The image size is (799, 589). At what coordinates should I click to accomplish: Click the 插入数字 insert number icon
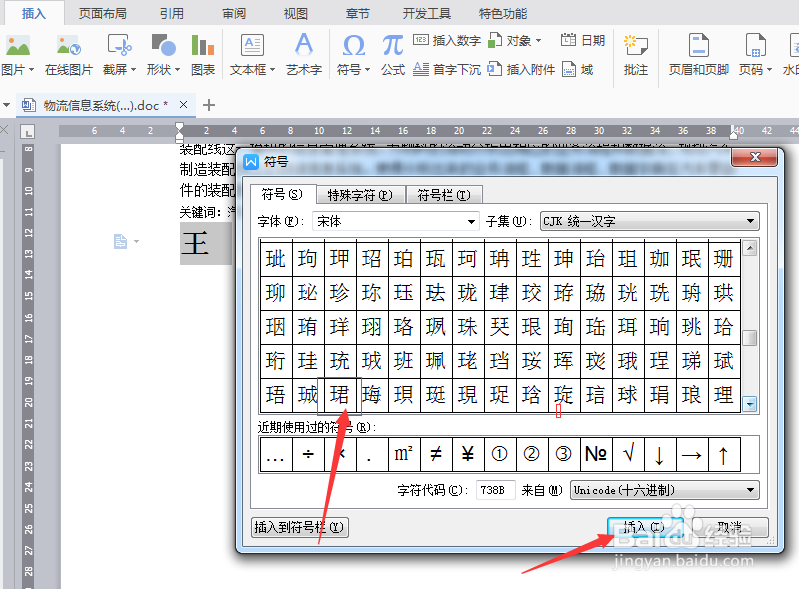[420, 40]
